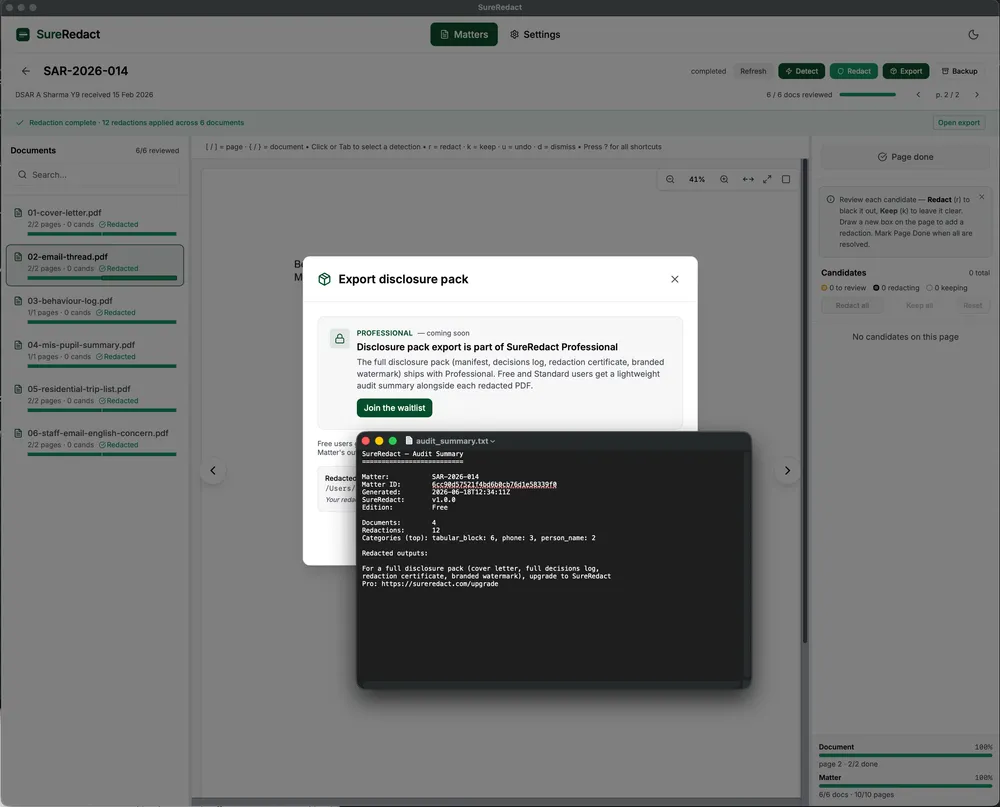Click the Redact all button
The height and width of the screenshot is (807, 1000).
coord(852,306)
